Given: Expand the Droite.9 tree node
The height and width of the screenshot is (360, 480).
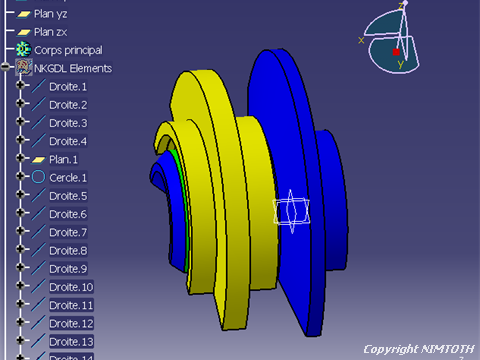Looking at the screenshot, I should click(x=20, y=267).
